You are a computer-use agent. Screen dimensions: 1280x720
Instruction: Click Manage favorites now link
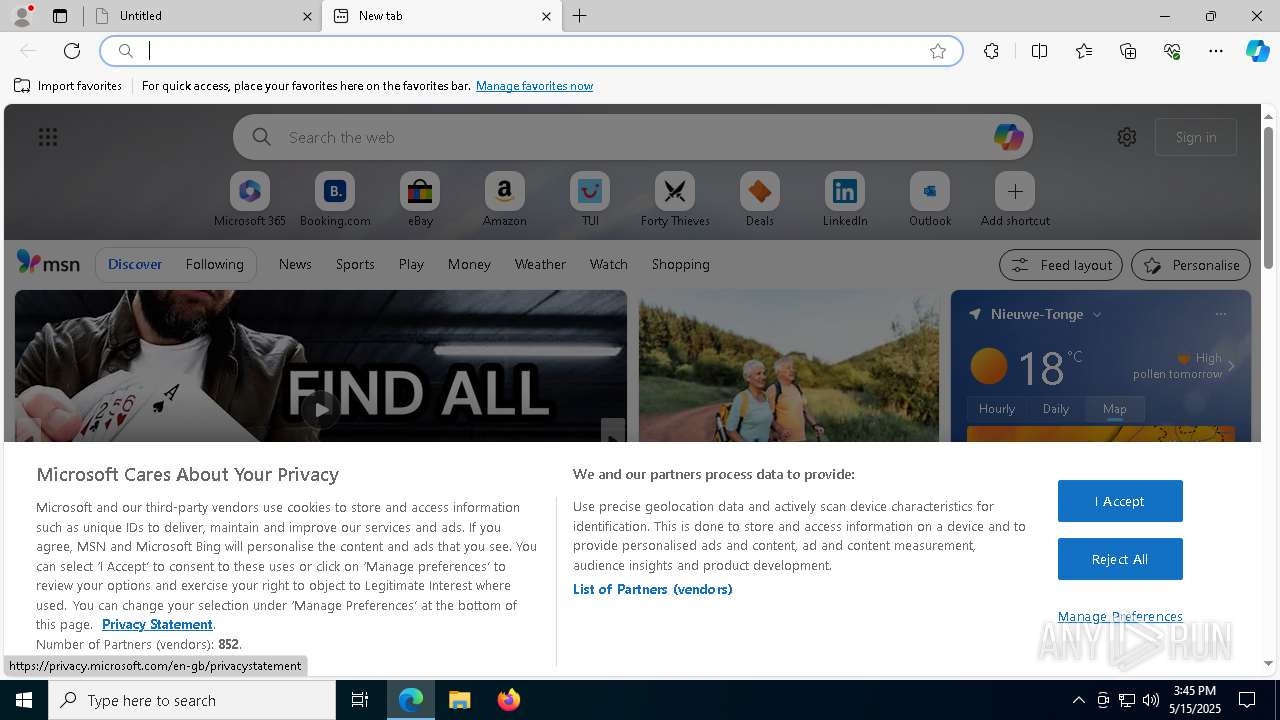point(534,86)
